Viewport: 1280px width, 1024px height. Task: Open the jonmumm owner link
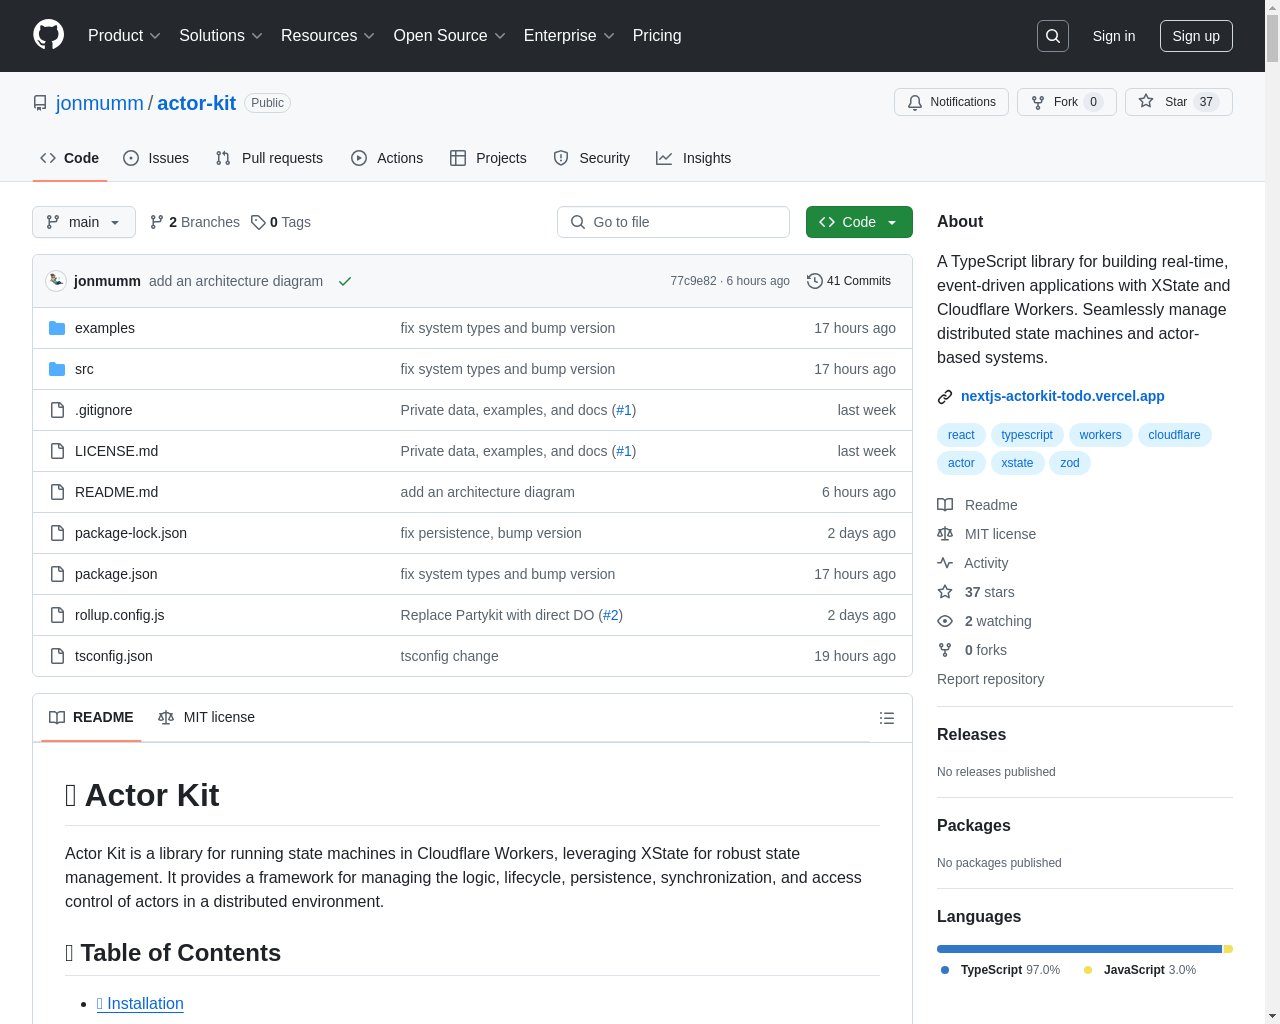[x=100, y=103]
